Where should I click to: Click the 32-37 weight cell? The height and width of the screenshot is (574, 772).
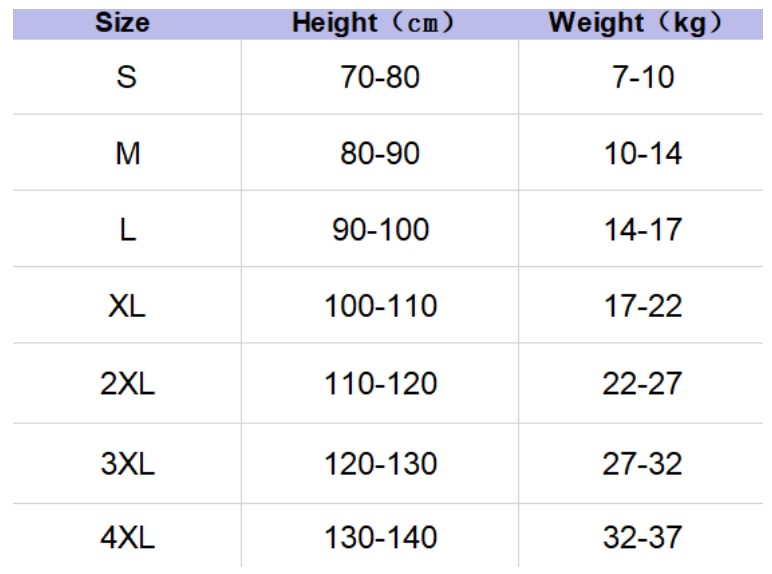(x=641, y=538)
